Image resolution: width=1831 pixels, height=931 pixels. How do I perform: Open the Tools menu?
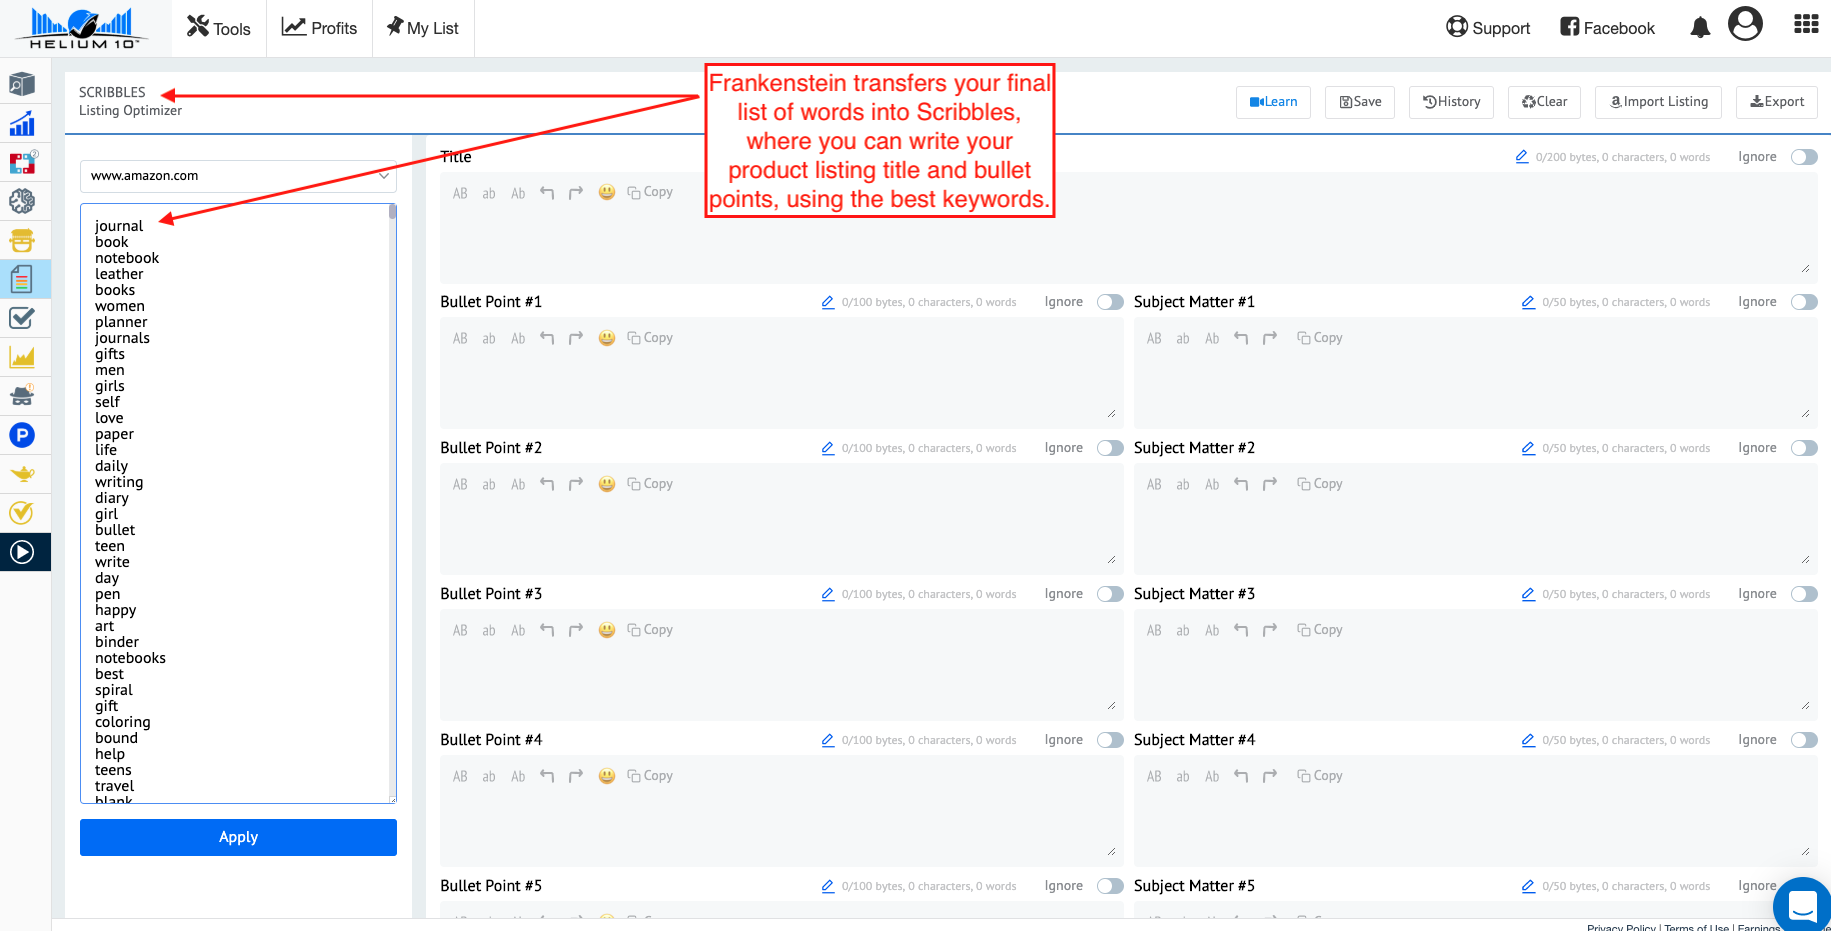[218, 28]
